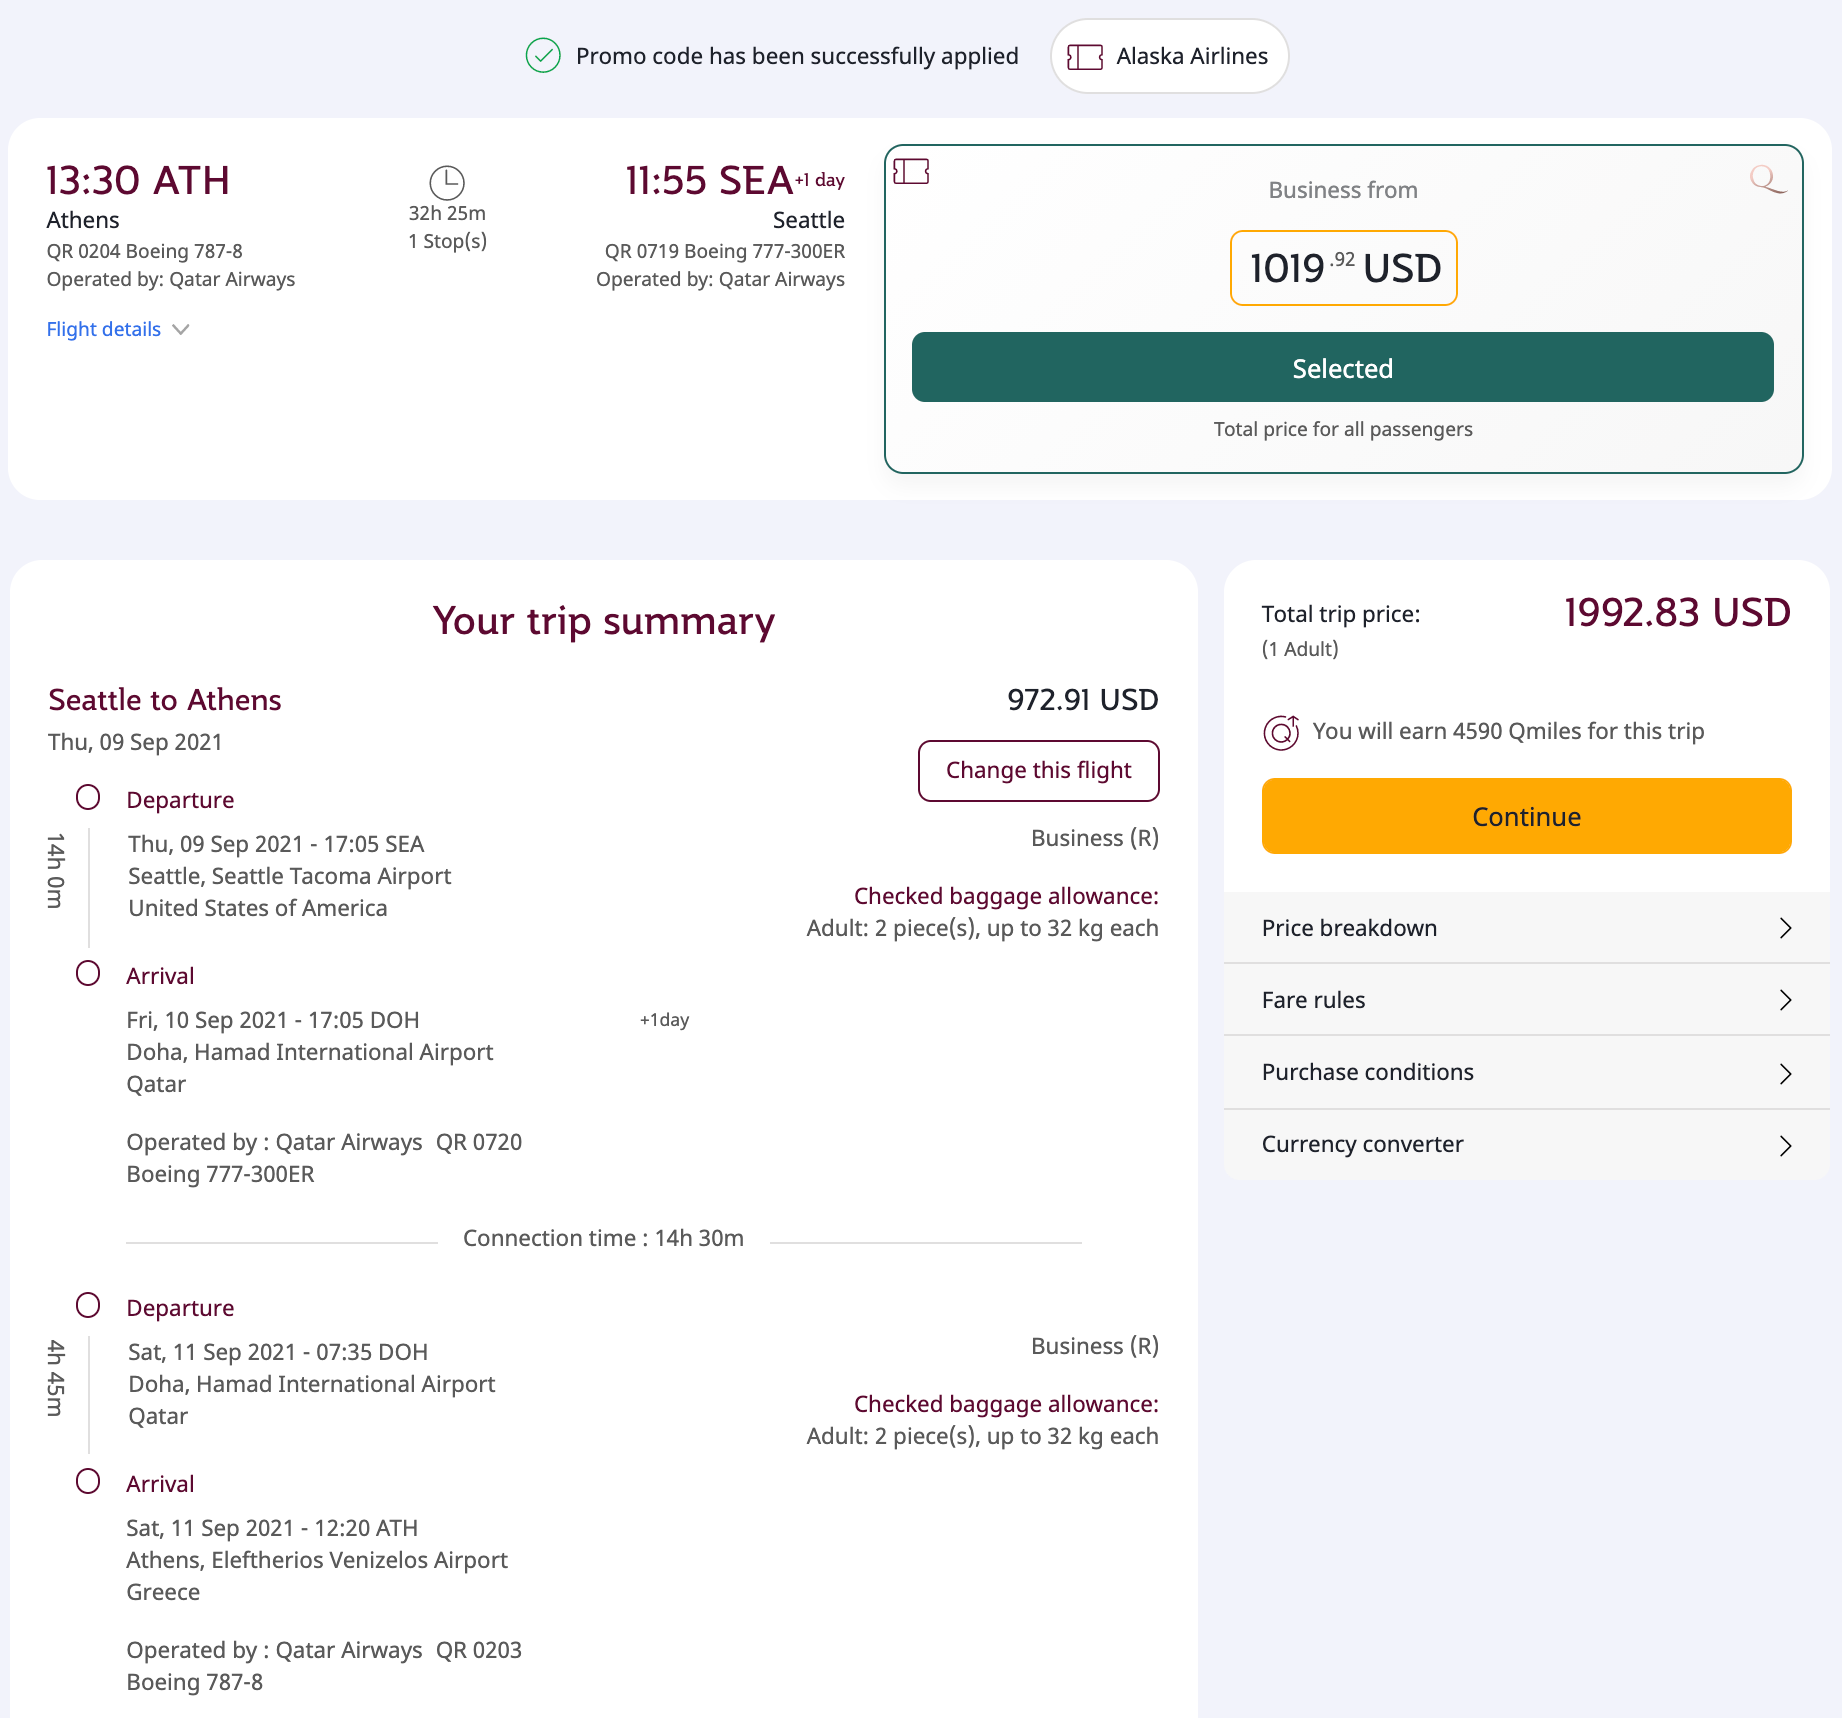The image size is (1842, 1718).
Task: Click the Alaska Airlines promo pill
Action: [1169, 57]
